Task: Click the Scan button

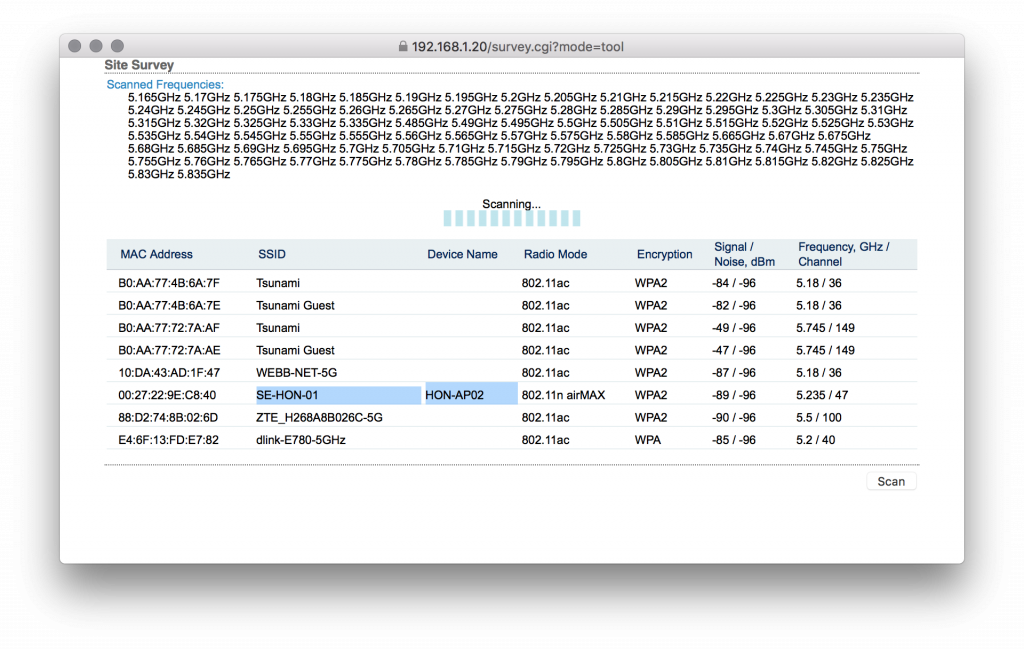Action: click(891, 481)
